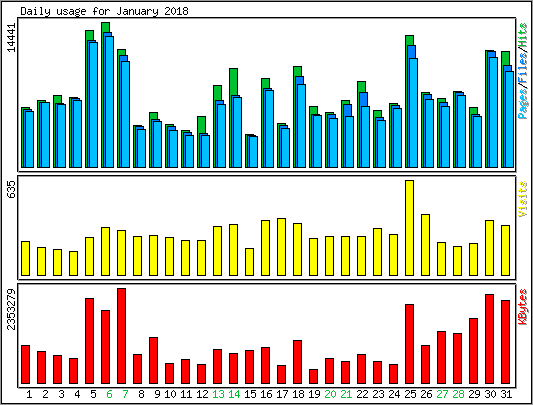The image size is (533, 405).
Task: Click the day 25 red KBytes bar
Action: coord(410,344)
